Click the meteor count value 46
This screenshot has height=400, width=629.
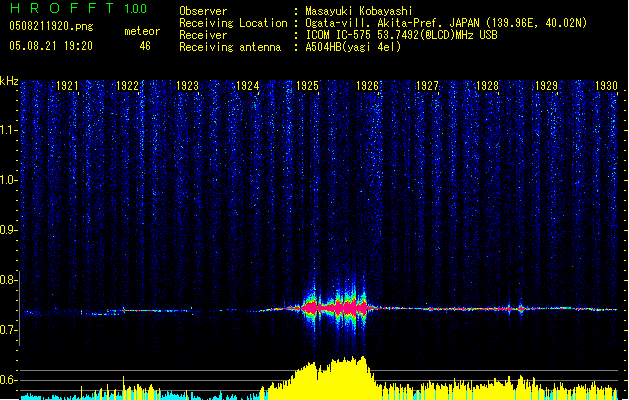pyautogui.click(x=145, y=46)
